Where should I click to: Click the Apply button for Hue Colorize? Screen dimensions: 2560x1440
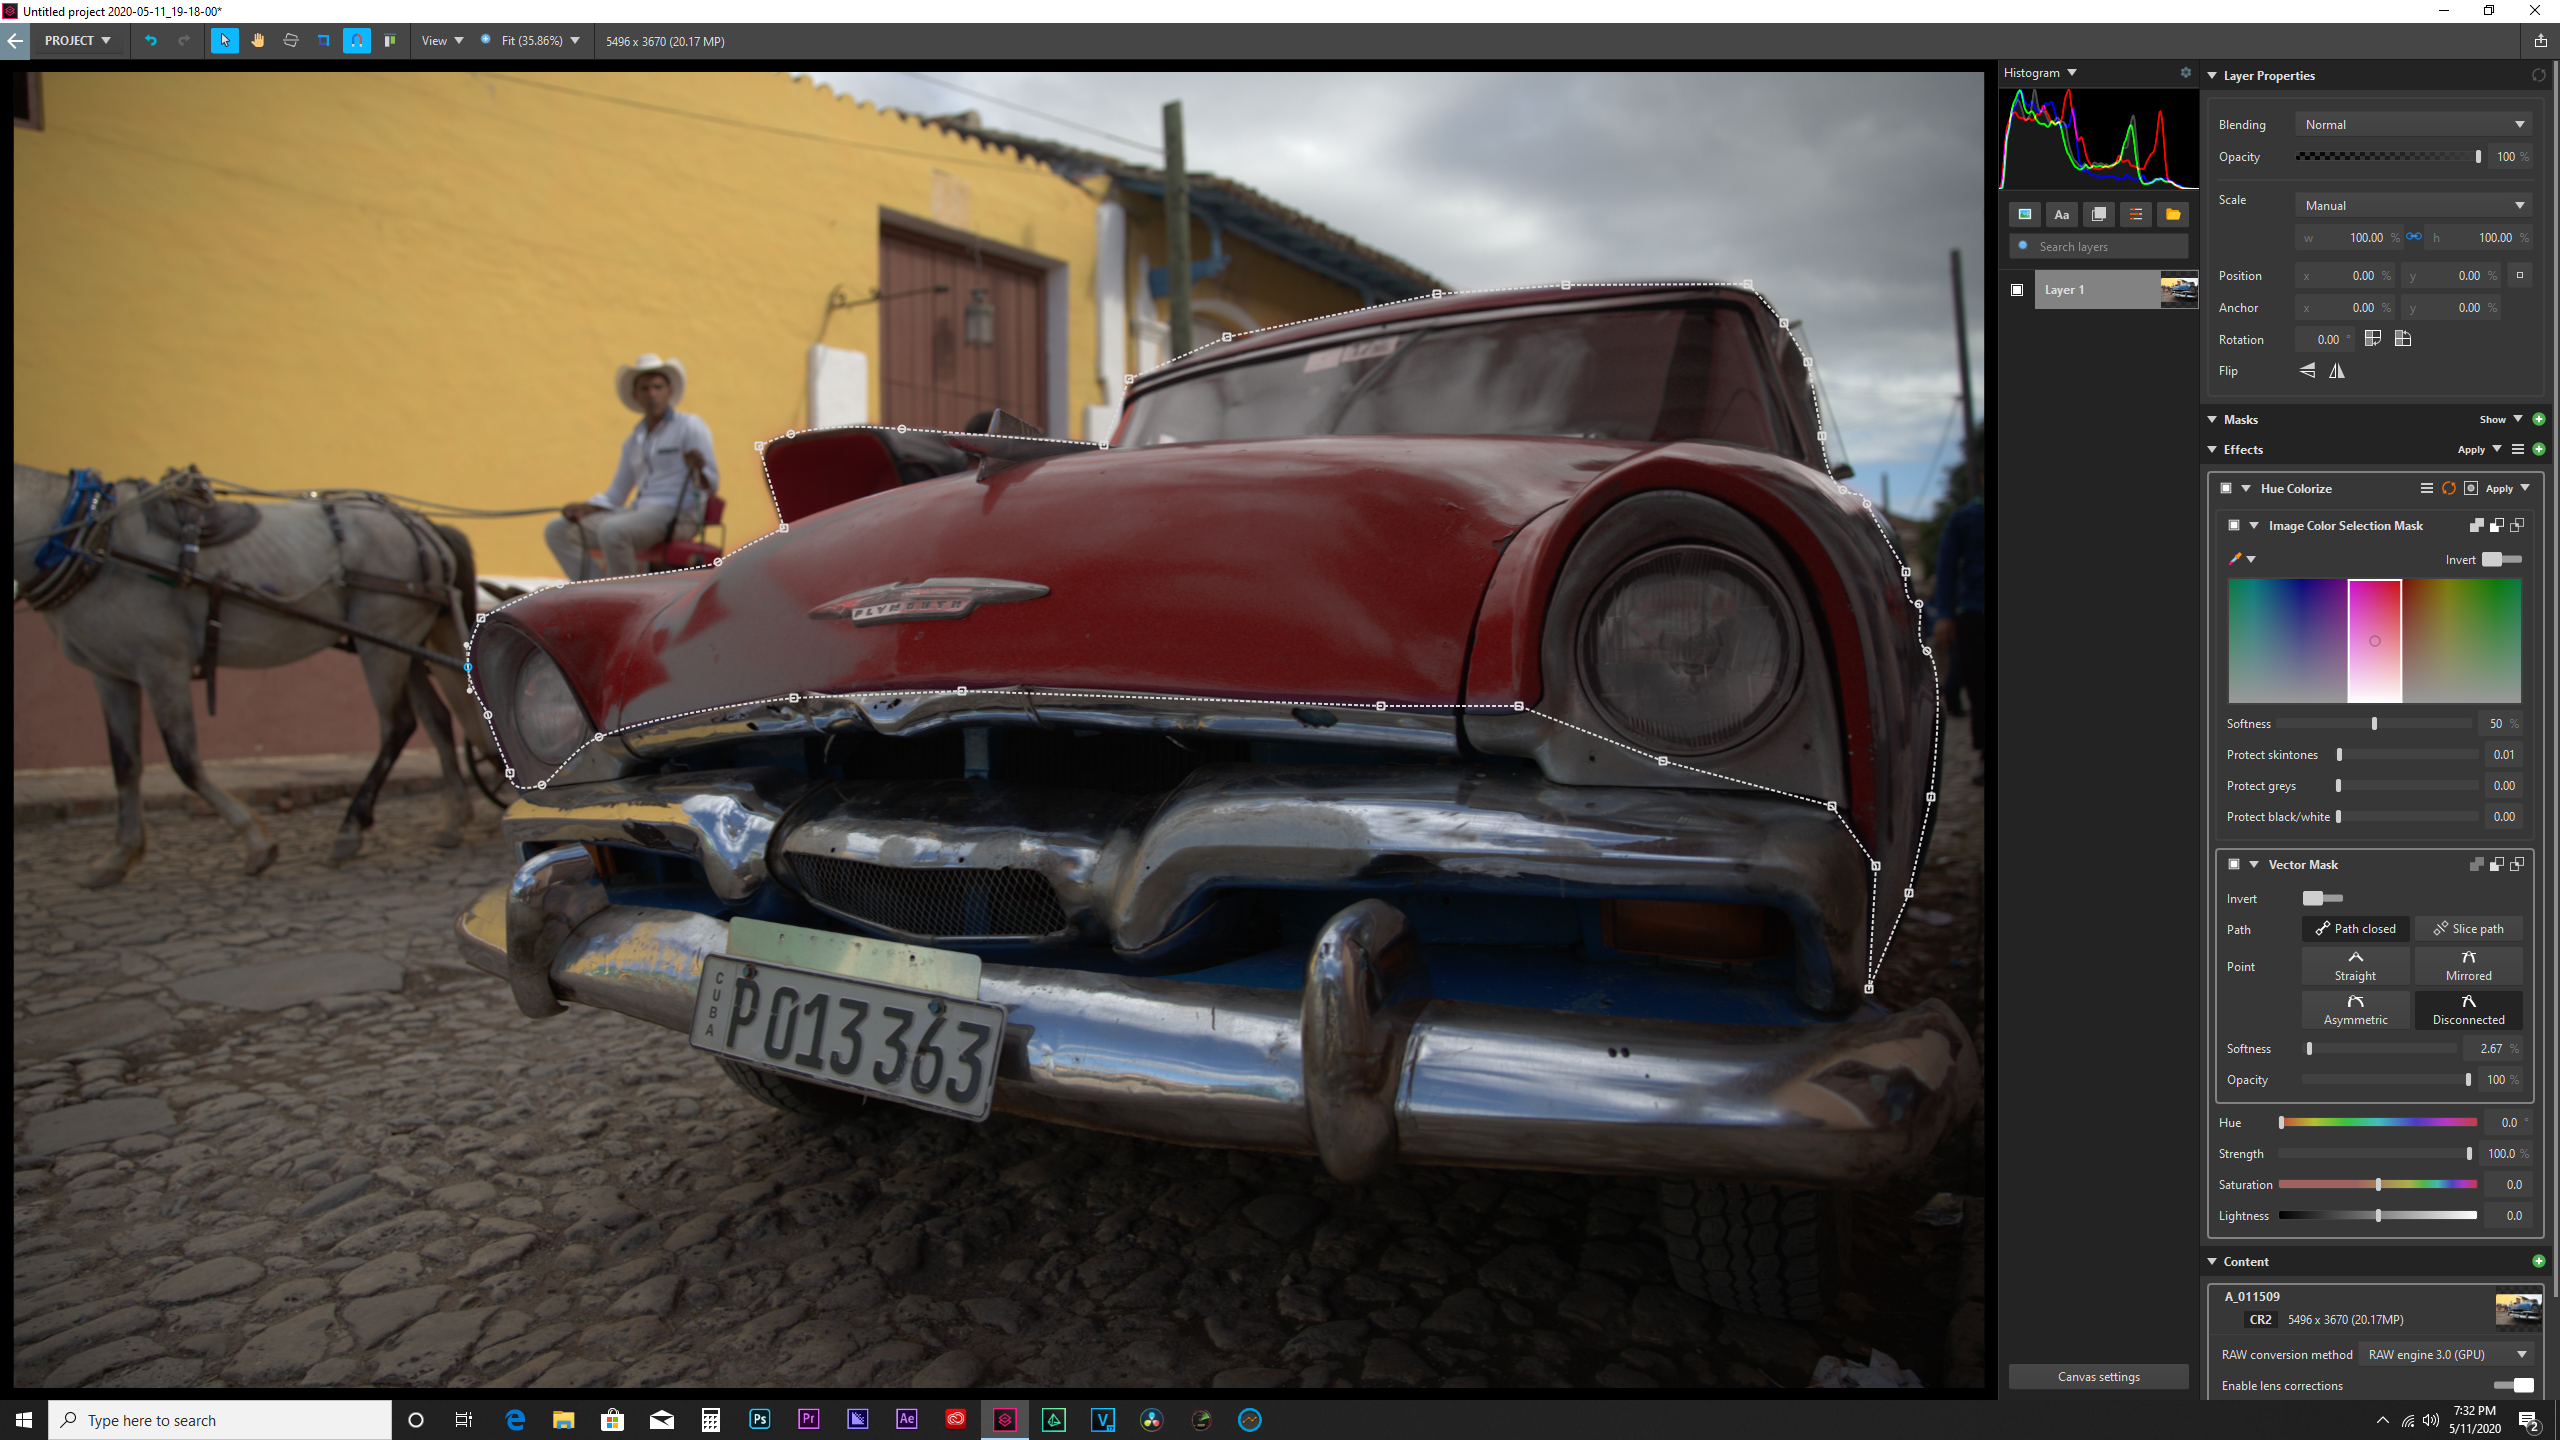click(x=2498, y=489)
